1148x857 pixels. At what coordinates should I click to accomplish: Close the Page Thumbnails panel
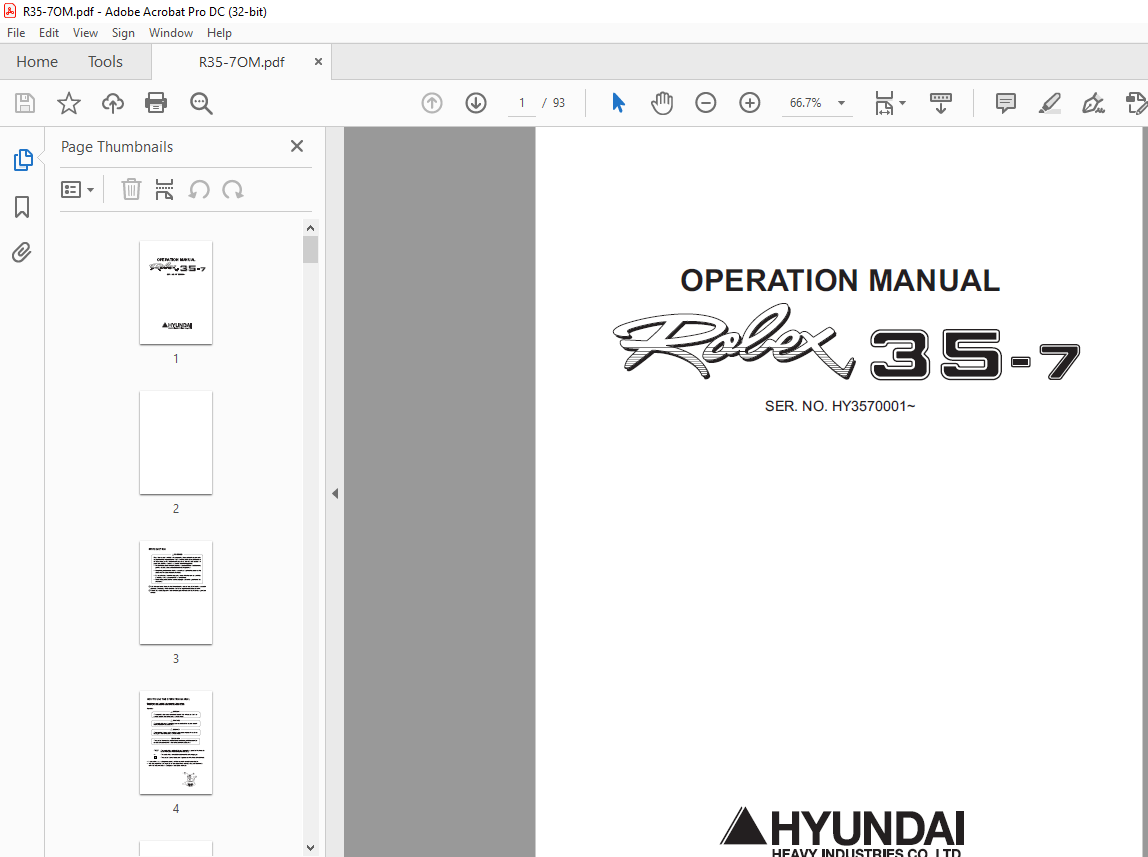(x=297, y=146)
